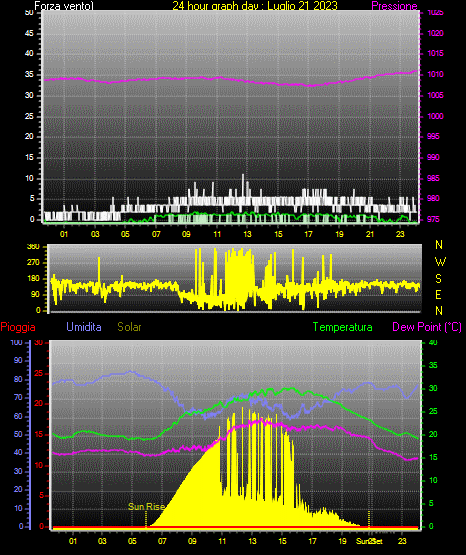
Task: Click wind force axis value "40"
Action: [29, 53]
